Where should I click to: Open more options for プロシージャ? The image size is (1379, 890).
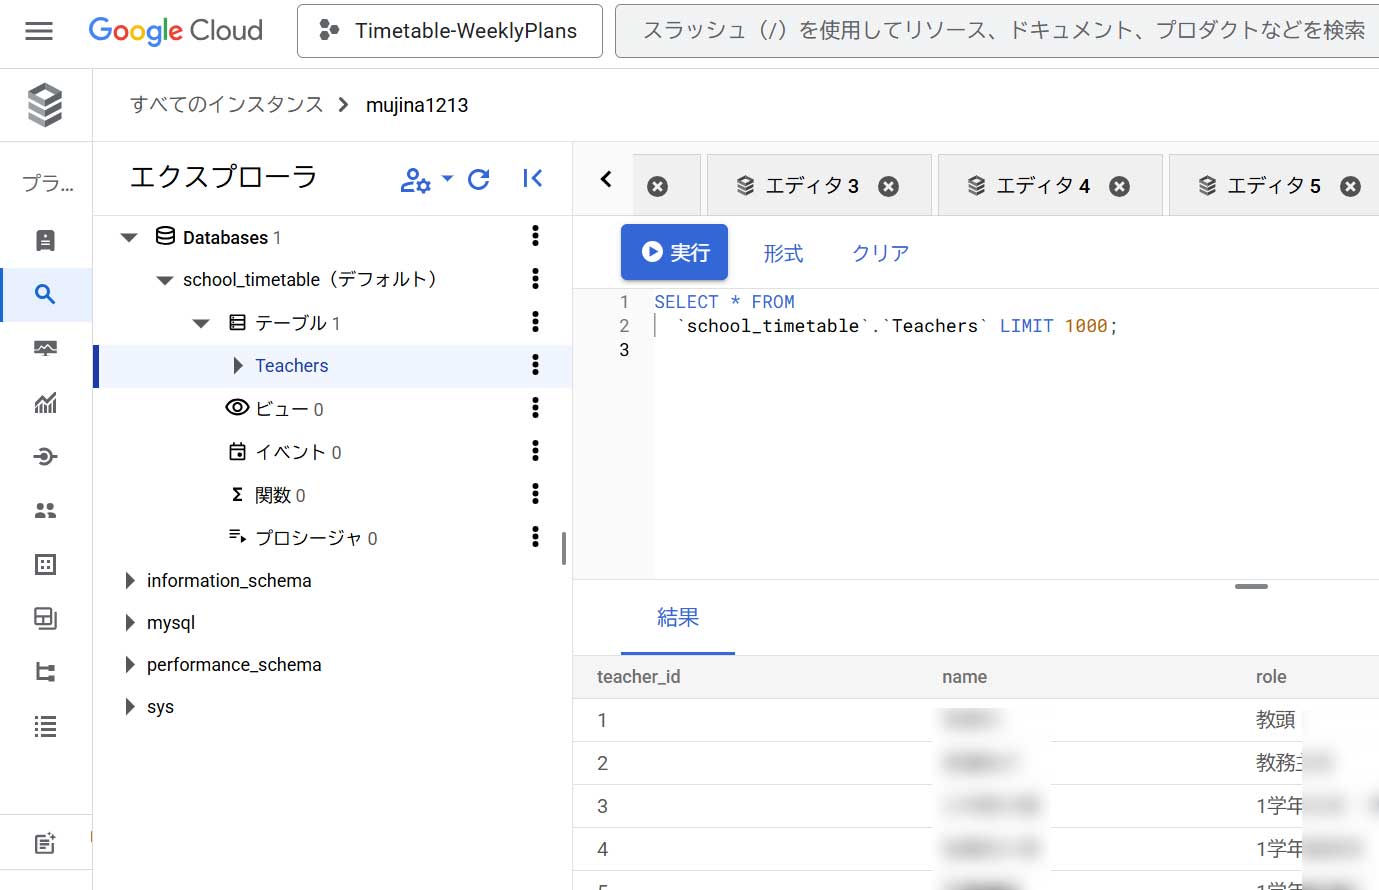535,537
